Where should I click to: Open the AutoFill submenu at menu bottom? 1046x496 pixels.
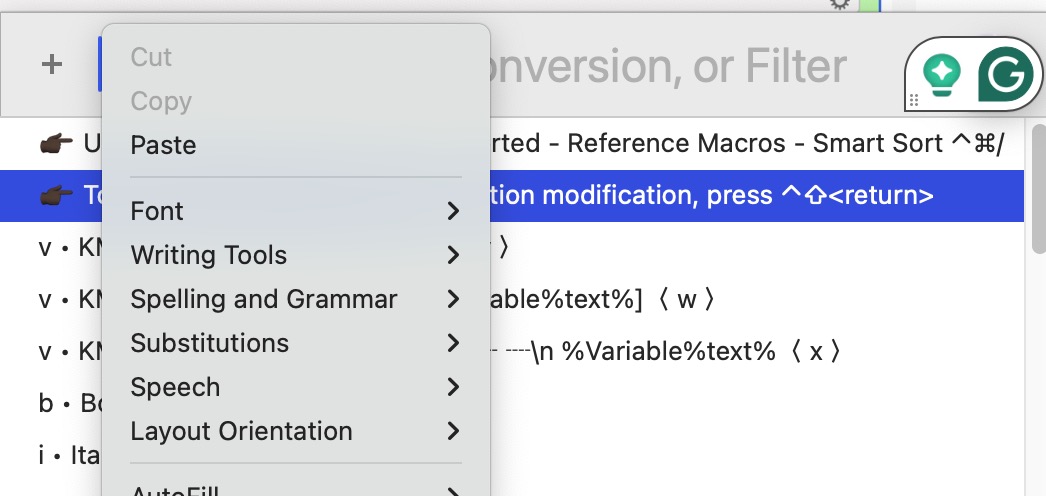pos(296,489)
